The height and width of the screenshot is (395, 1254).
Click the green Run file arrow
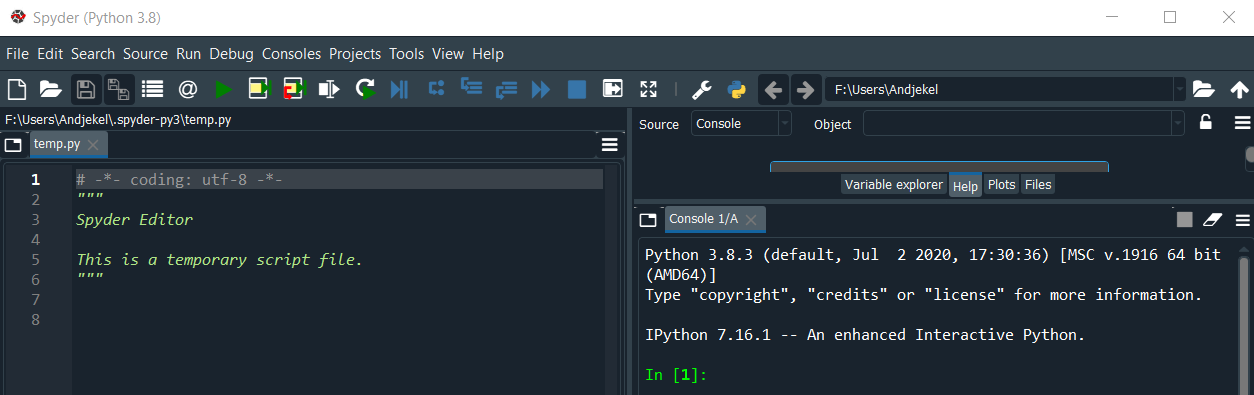(x=223, y=89)
